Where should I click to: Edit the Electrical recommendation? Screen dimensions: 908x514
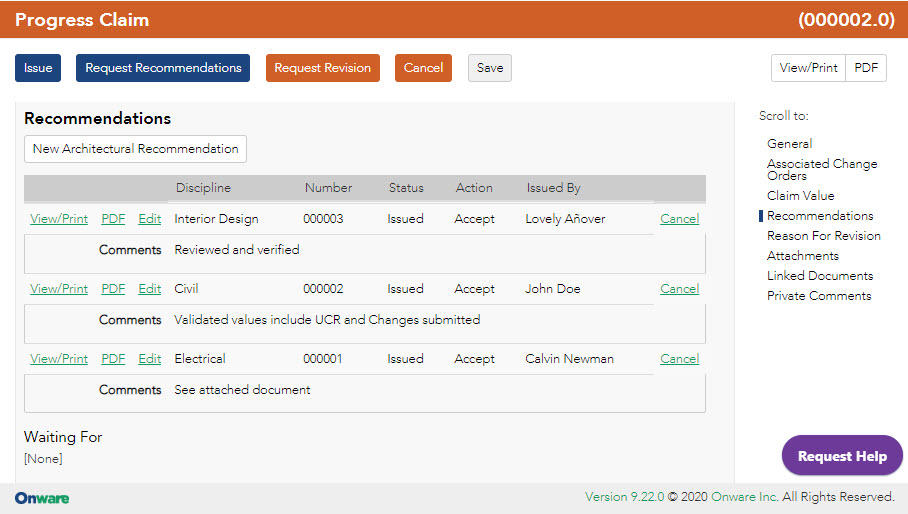149,359
